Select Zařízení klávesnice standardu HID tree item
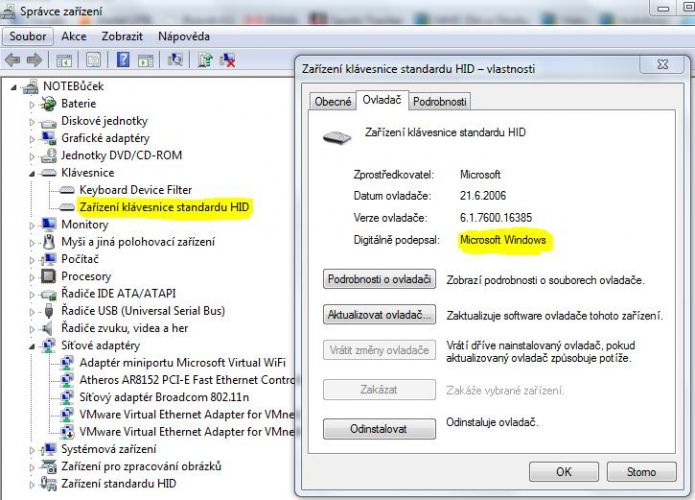695x500 pixels. pos(164,207)
